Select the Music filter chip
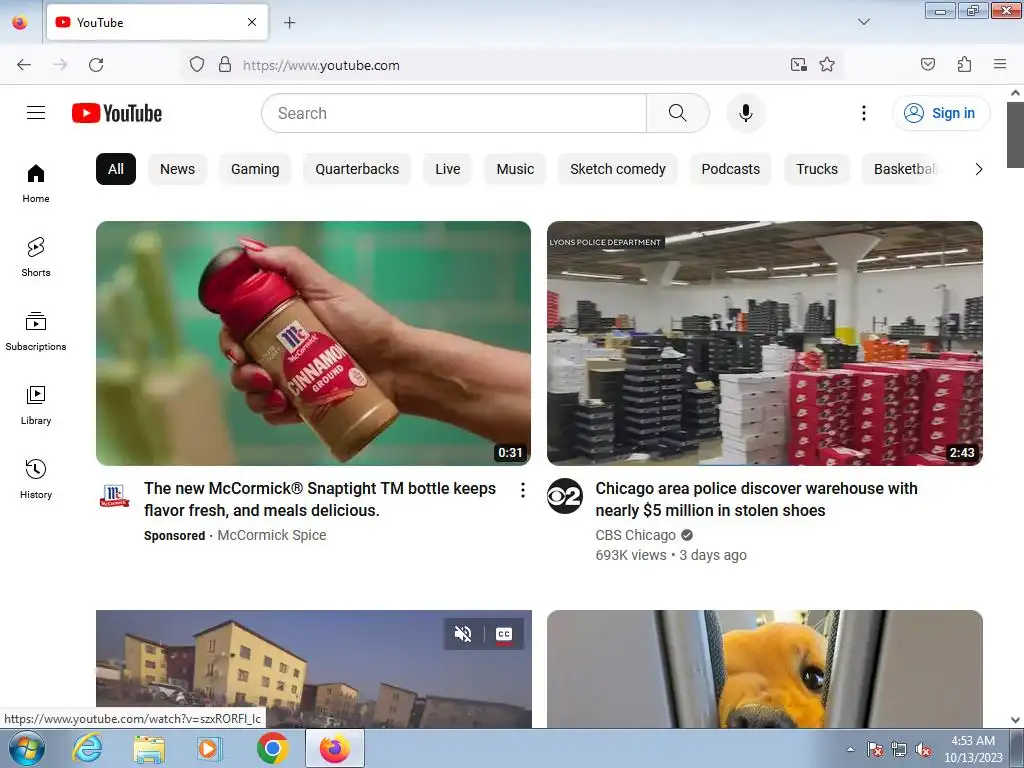The width and height of the screenshot is (1024, 768). point(515,169)
